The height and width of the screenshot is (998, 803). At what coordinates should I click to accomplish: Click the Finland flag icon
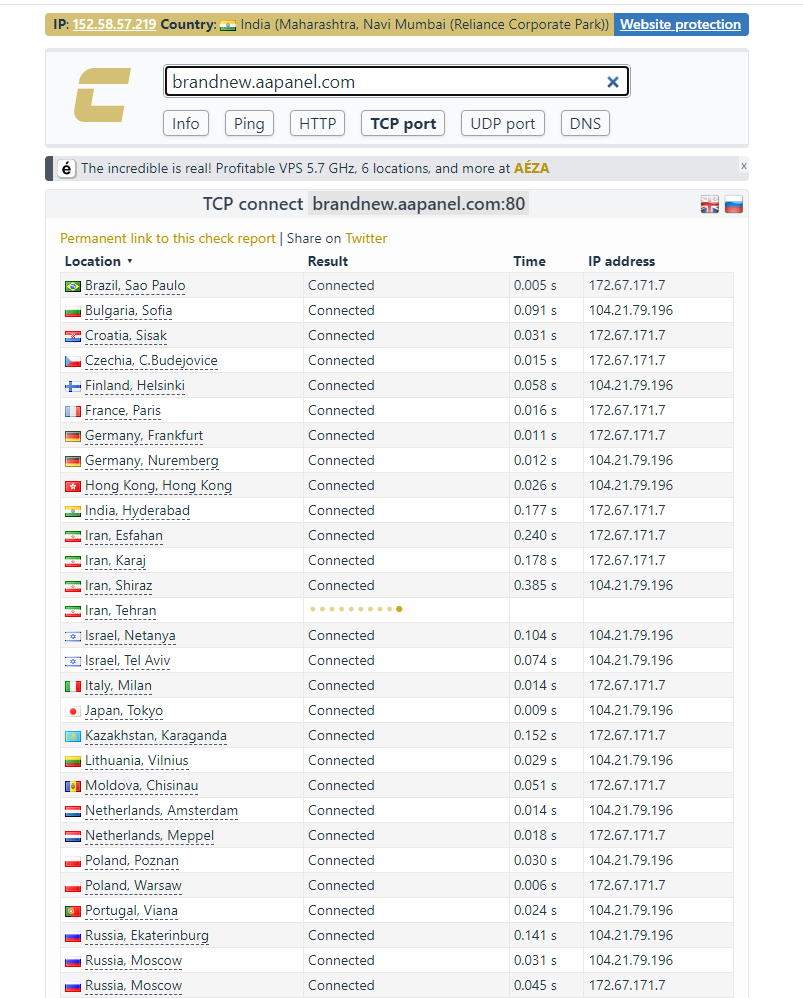coord(73,386)
